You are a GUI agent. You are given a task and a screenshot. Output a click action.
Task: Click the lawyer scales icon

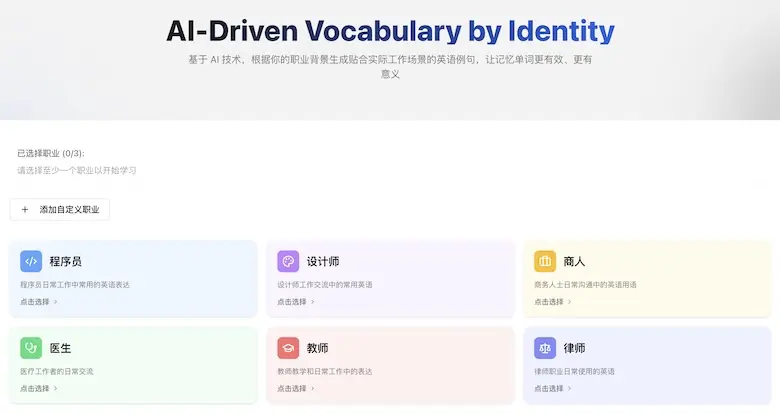(x=545, y=348)
